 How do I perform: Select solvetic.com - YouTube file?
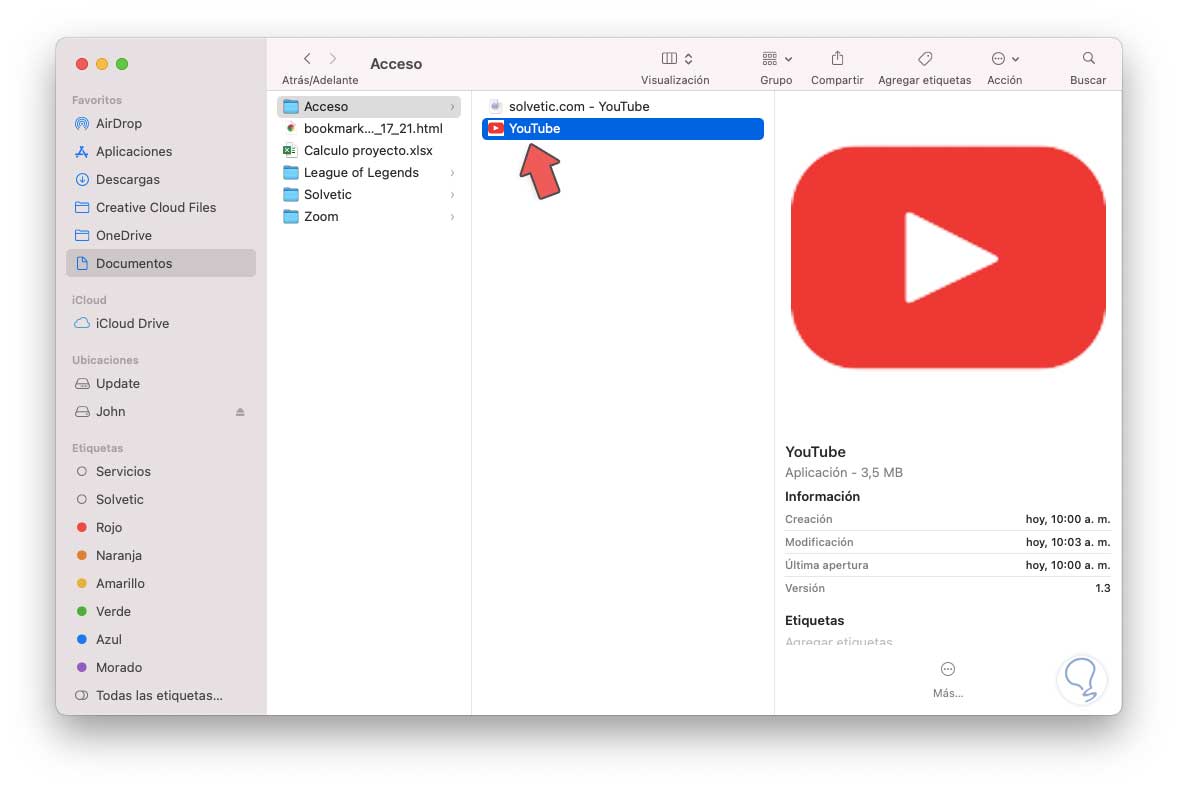click(623, 107)
